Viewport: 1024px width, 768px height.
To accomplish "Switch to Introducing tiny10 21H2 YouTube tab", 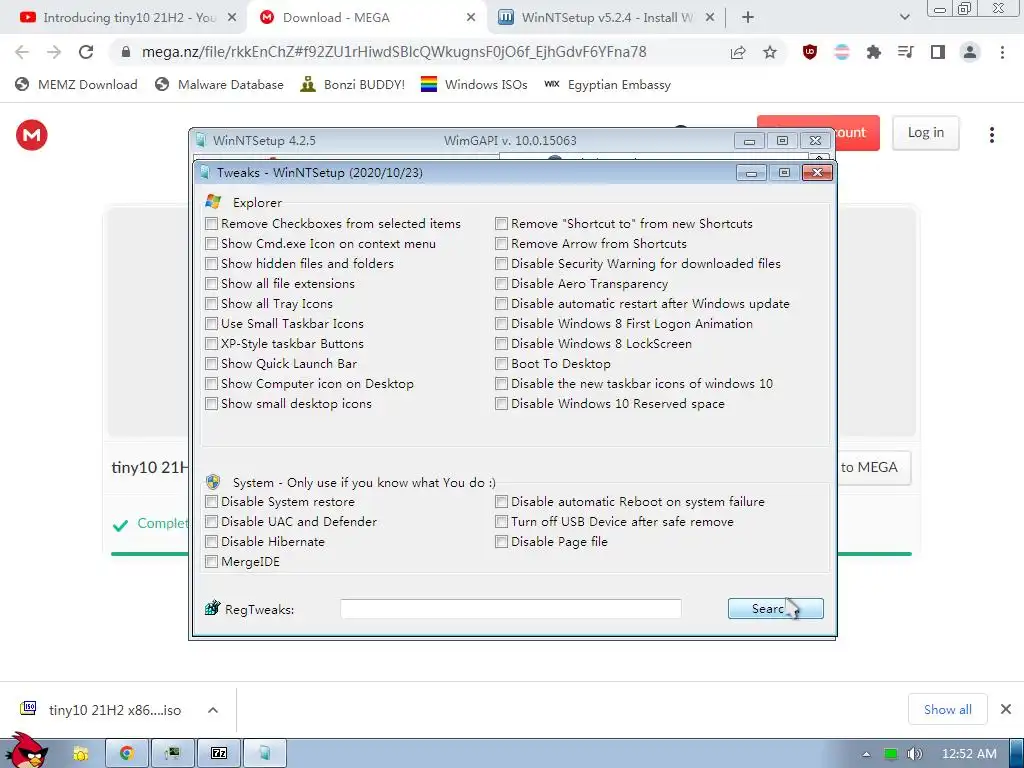I will click(x=124, y=18).
